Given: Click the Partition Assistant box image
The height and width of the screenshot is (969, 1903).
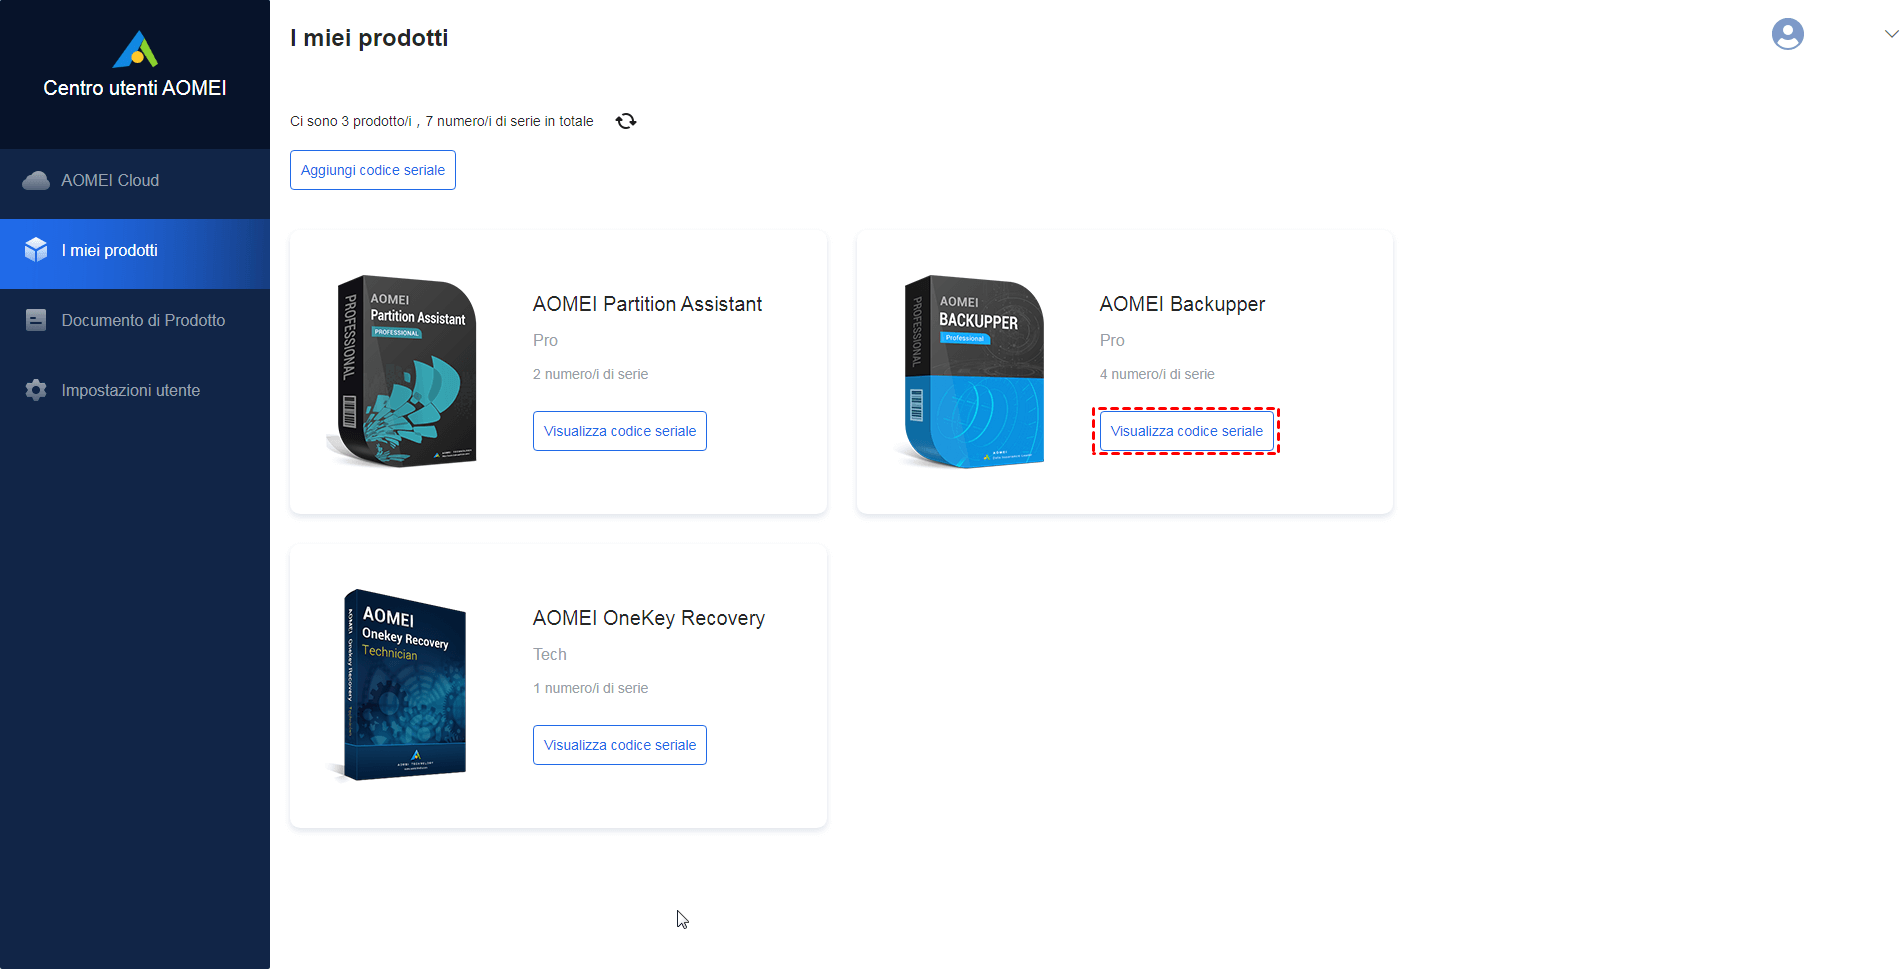Looking at the screenshot, I should pyautogui.click(x=402, y=371).
